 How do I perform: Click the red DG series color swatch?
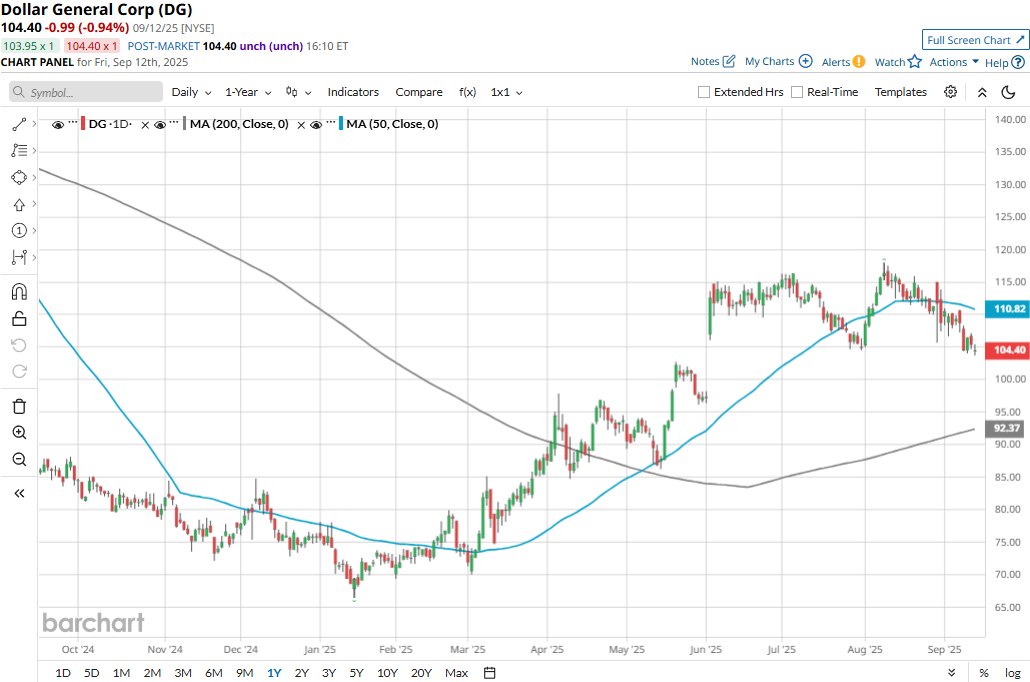click(83, 124)
